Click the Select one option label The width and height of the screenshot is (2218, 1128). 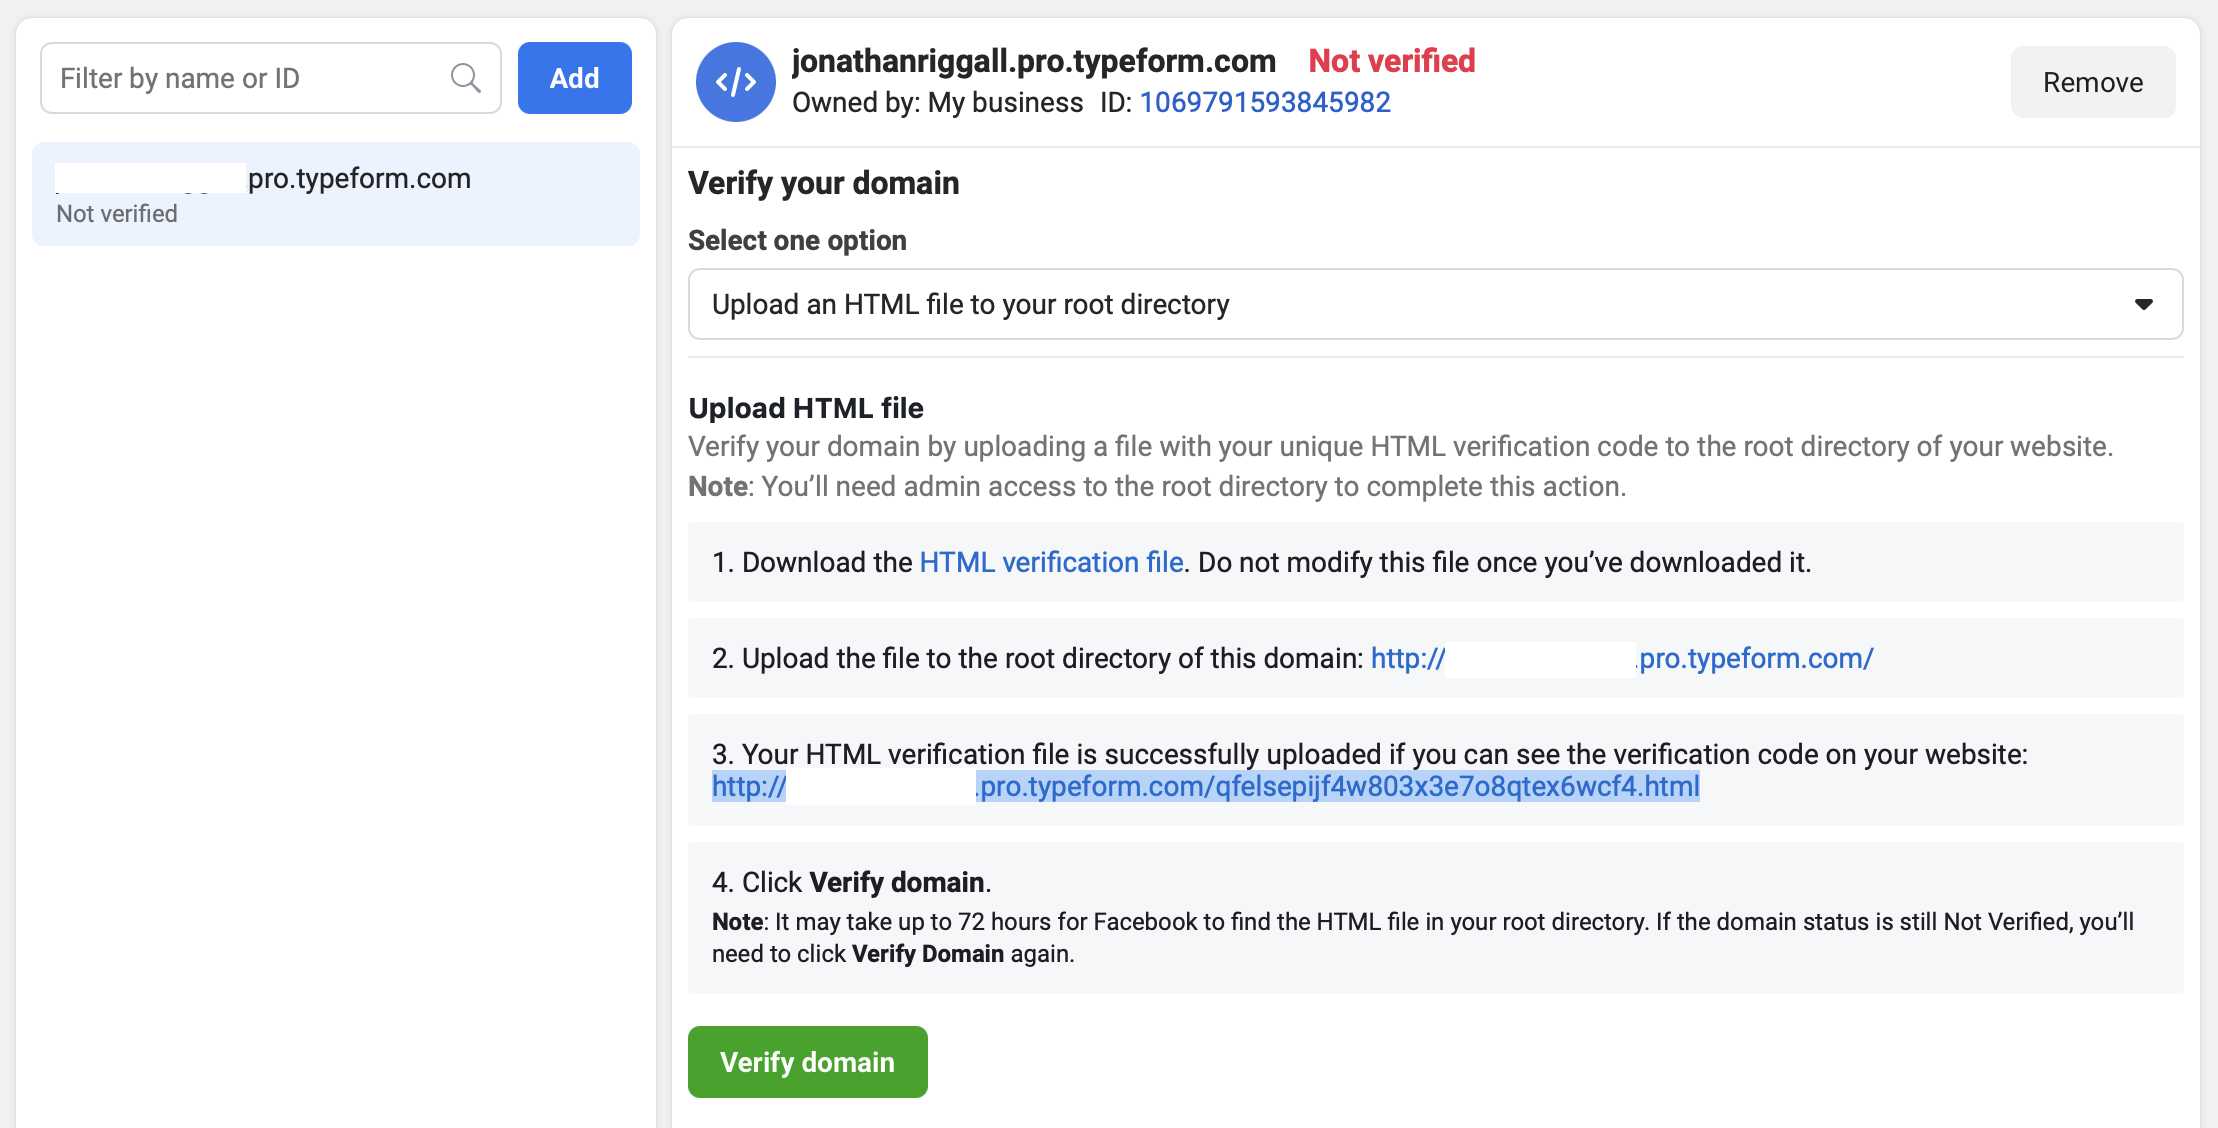click(797, 240)
